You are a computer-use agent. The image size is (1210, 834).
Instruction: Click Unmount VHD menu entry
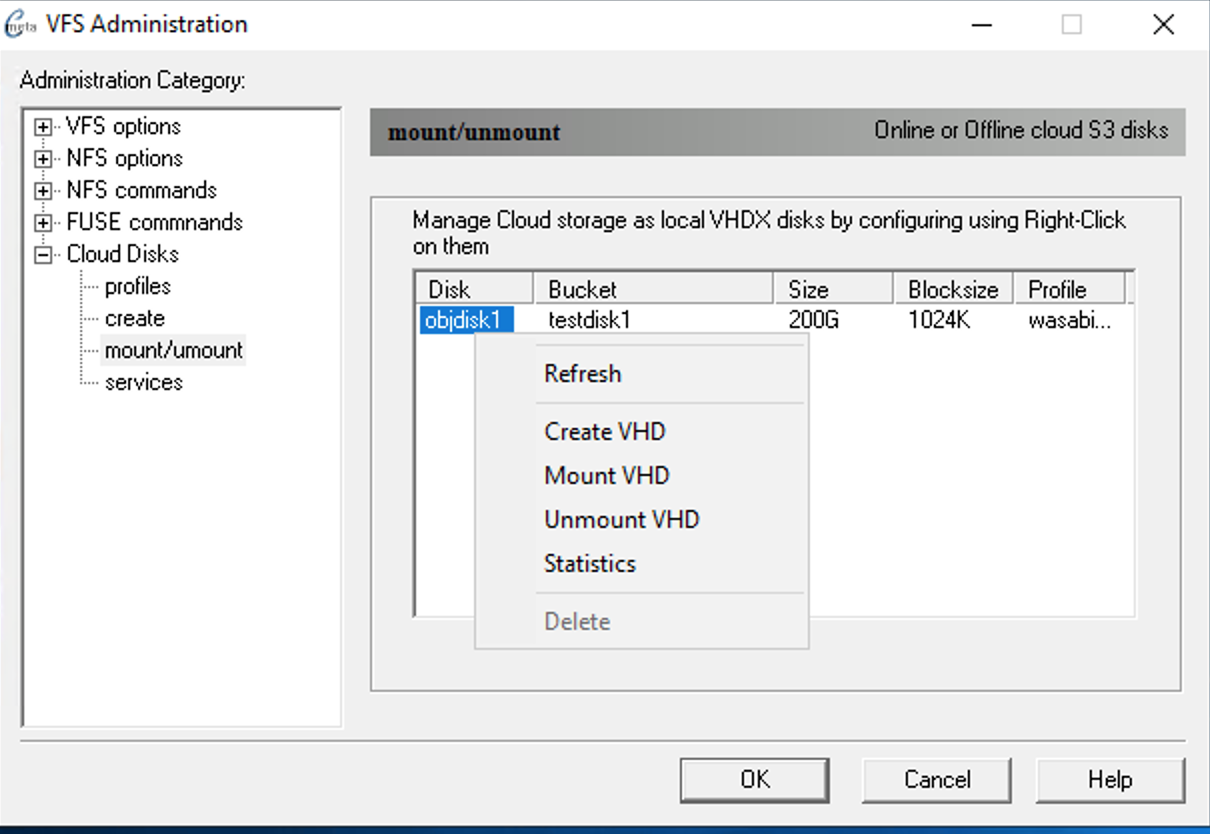click(621, 520)
